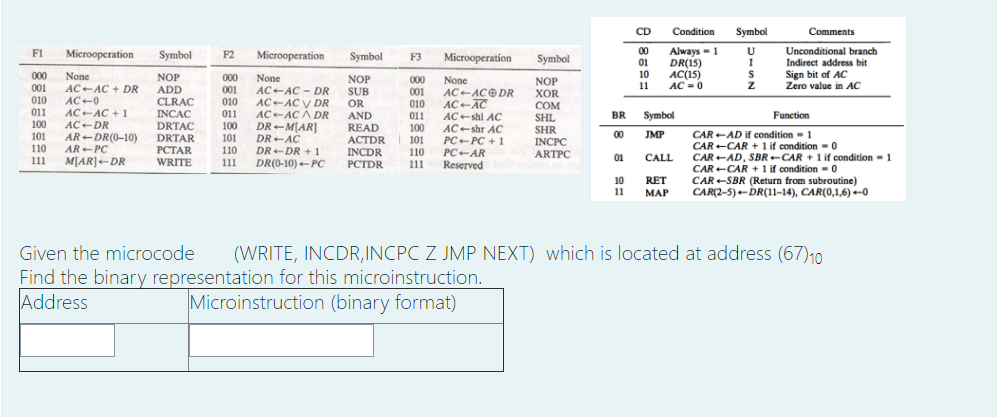Click the F3 column header
This screenshot has height=417, width=997.
tap(416, 57)
